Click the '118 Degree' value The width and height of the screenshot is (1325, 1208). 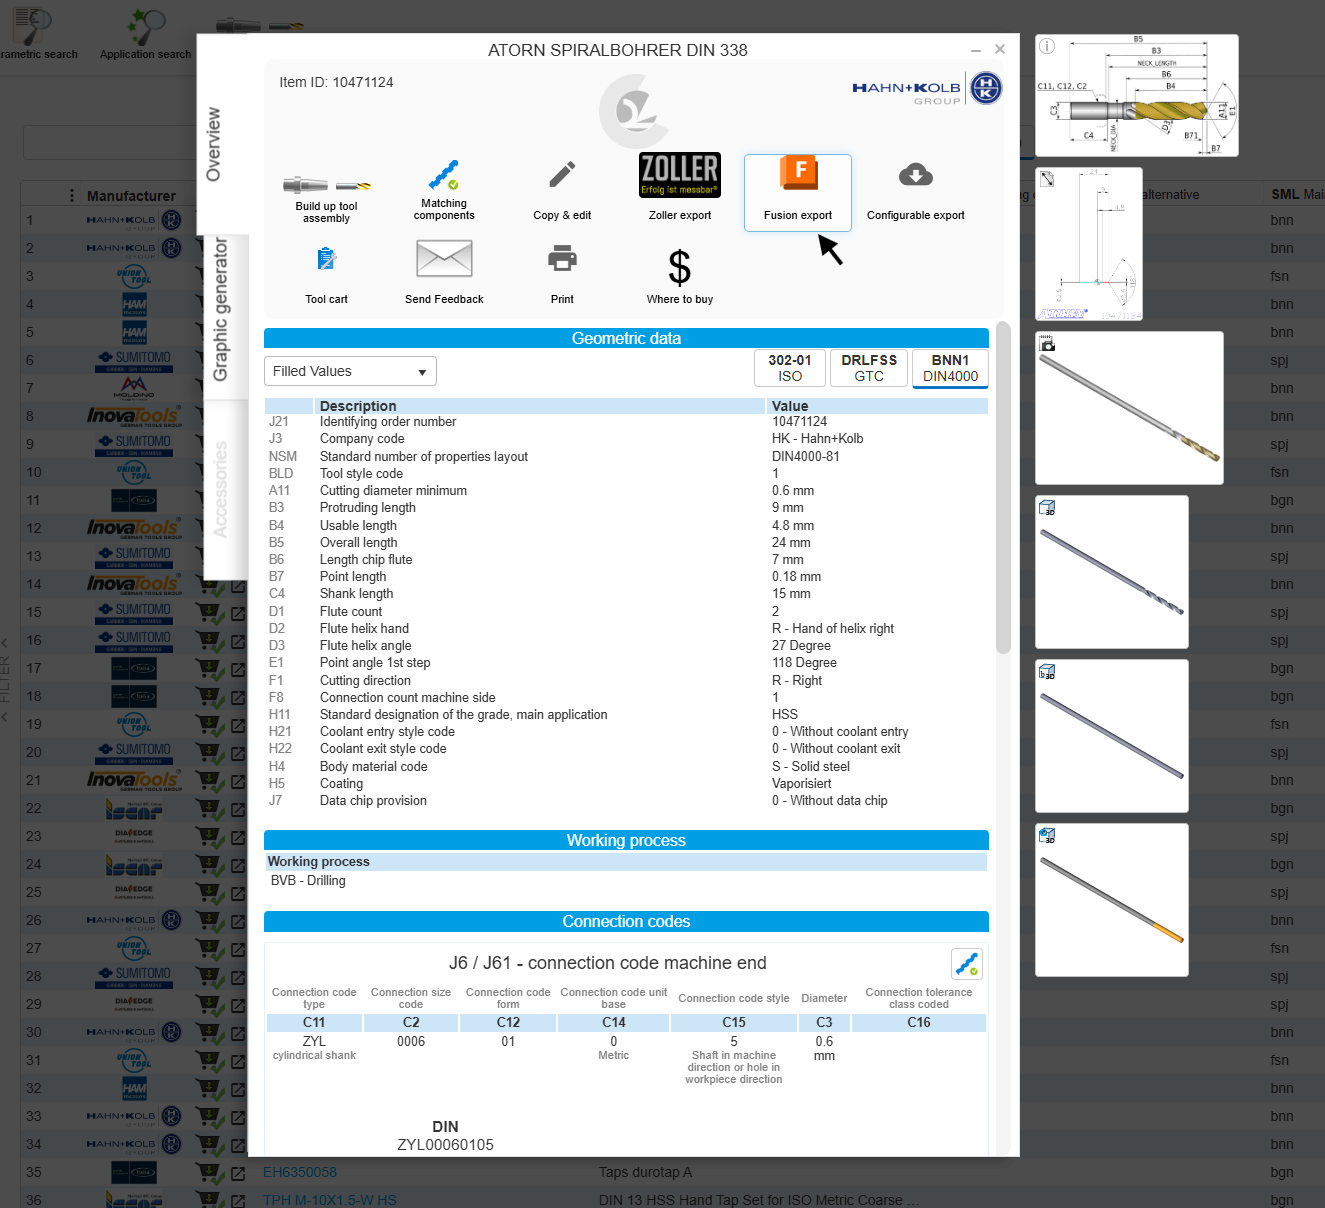click(x=804, y=663)
